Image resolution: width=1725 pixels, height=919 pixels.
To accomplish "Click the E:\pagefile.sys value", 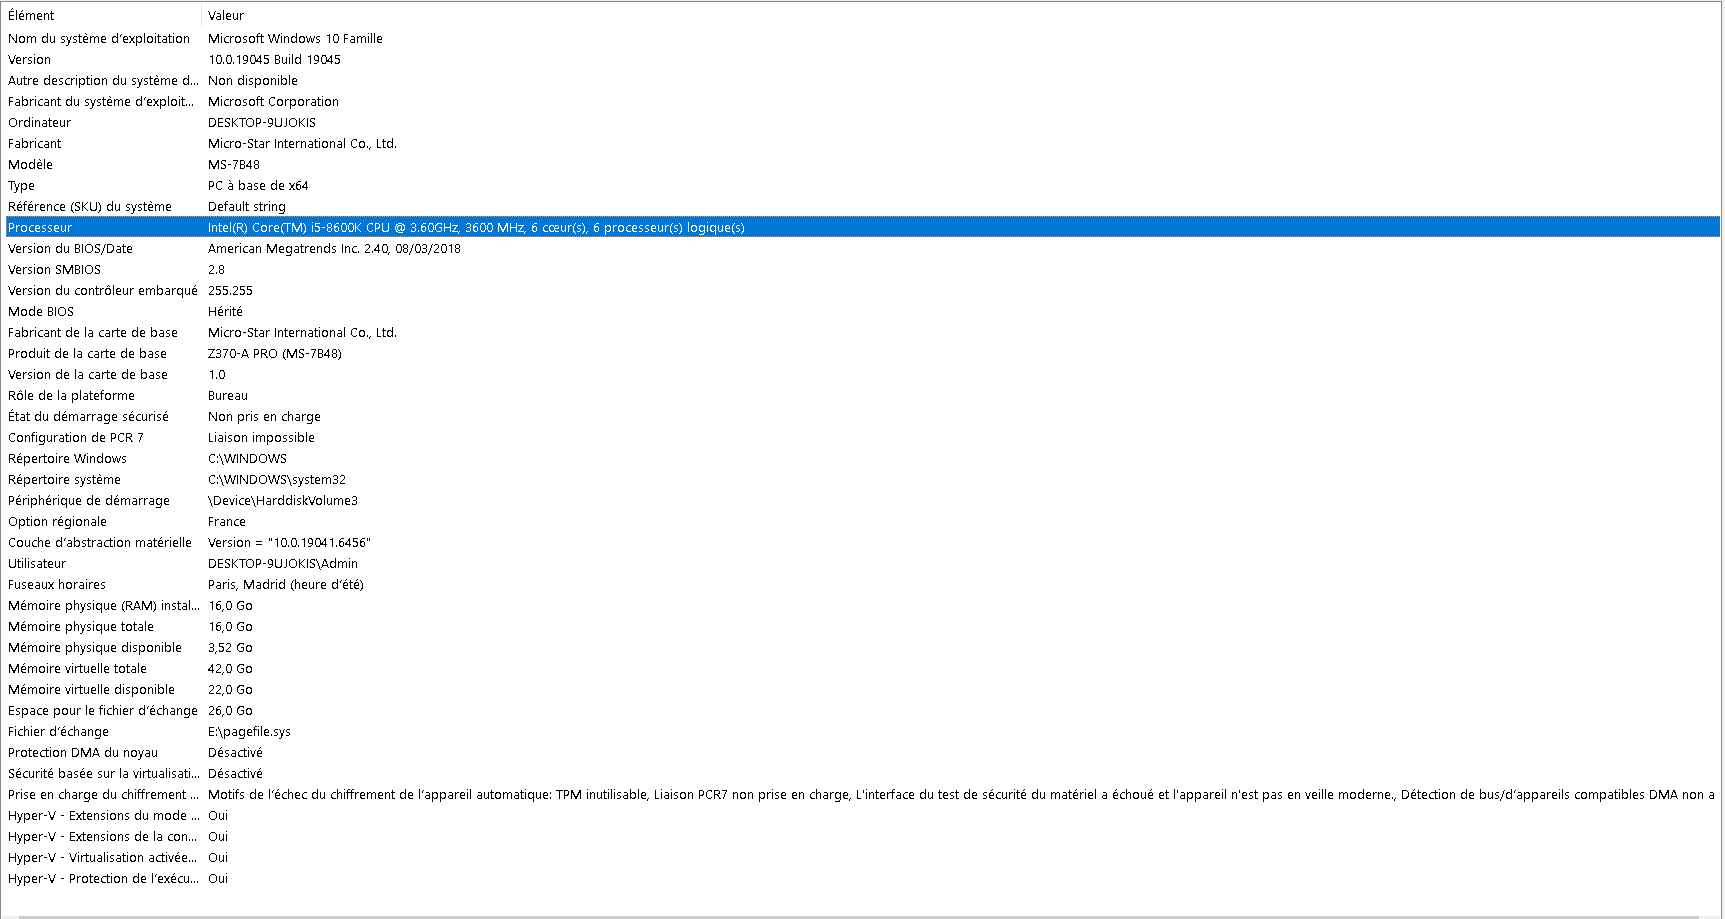I will point(249,731).
